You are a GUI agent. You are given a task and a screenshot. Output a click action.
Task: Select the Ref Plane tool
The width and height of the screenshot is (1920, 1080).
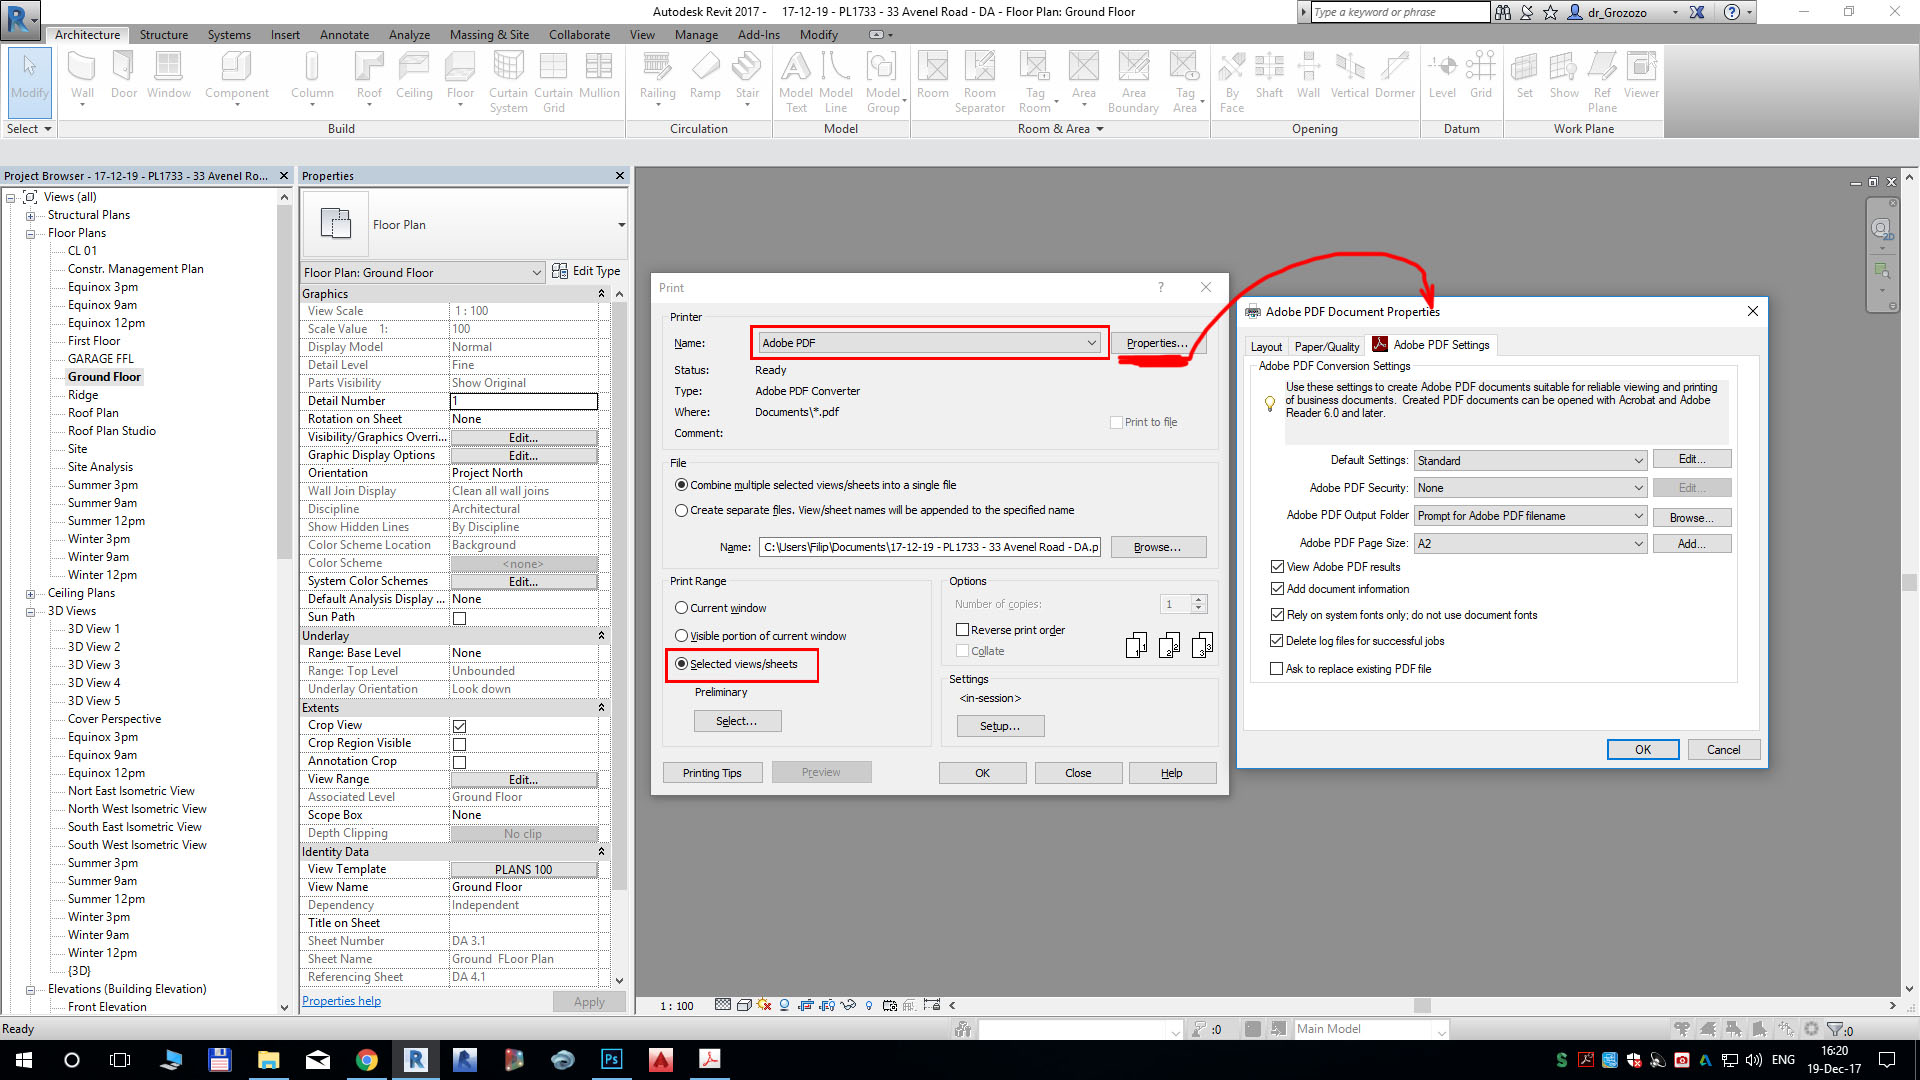[x=1602, y=82]
